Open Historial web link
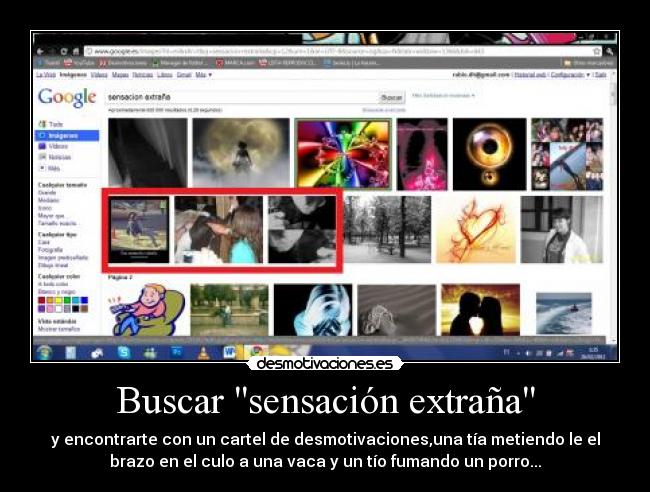650x492 pixels. pos(530,75)
